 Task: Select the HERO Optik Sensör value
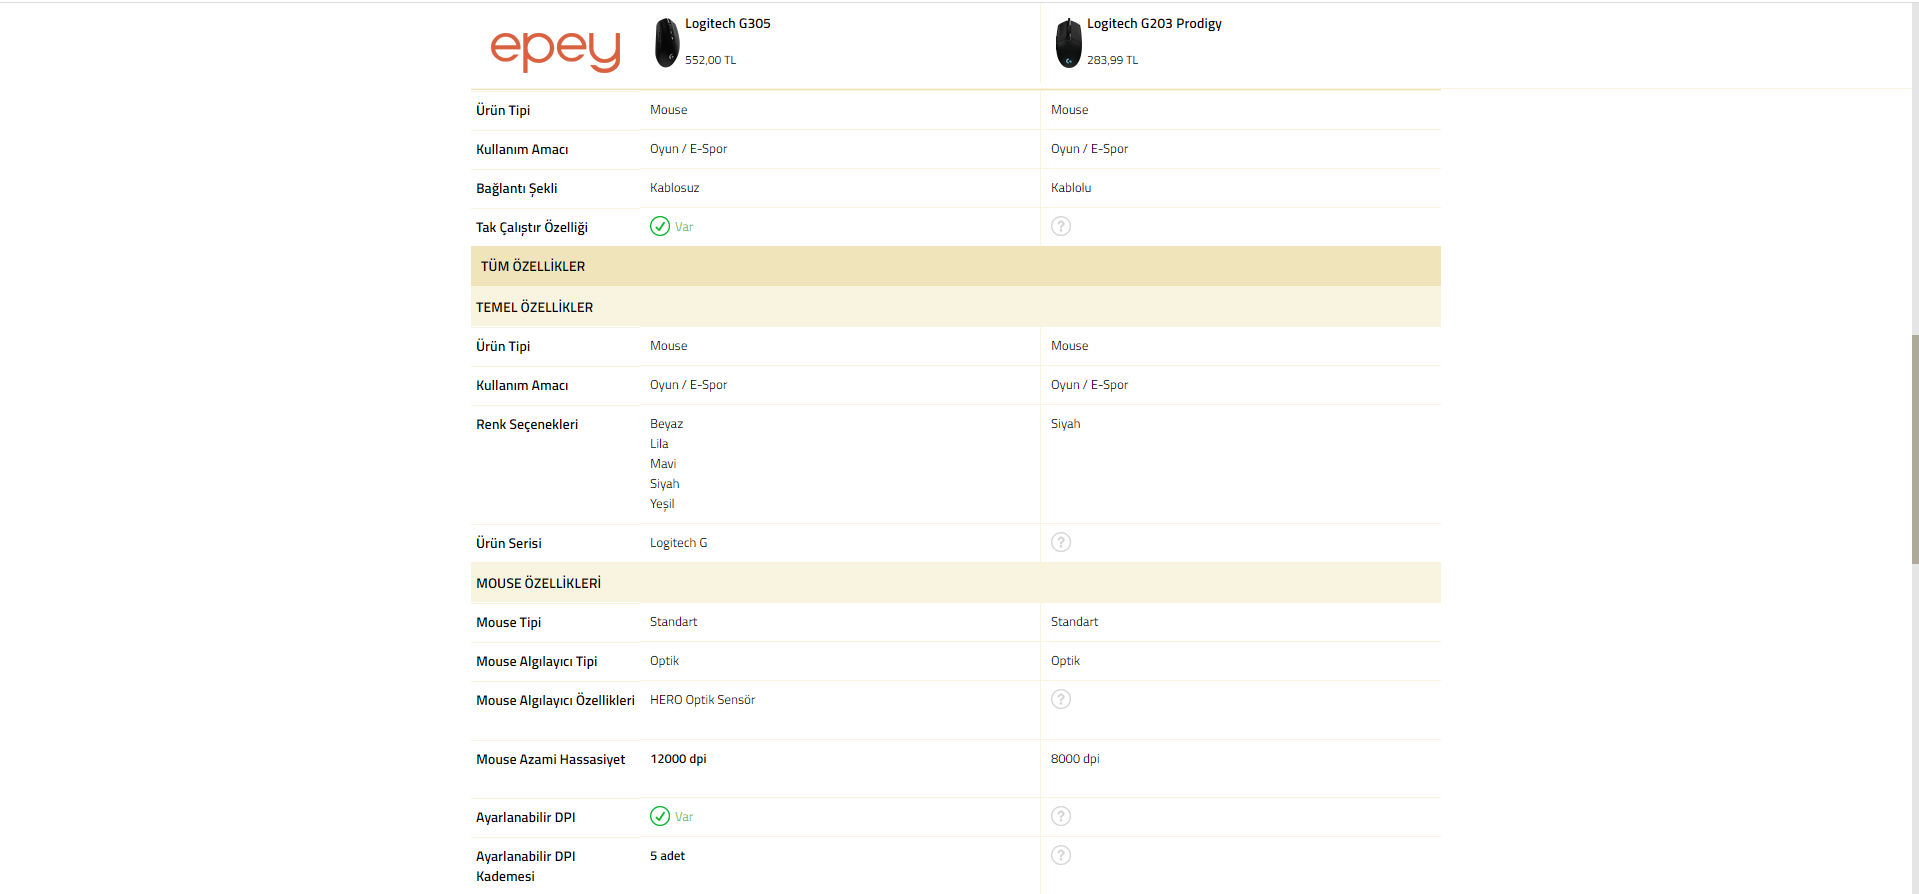(x=703, y=700)
